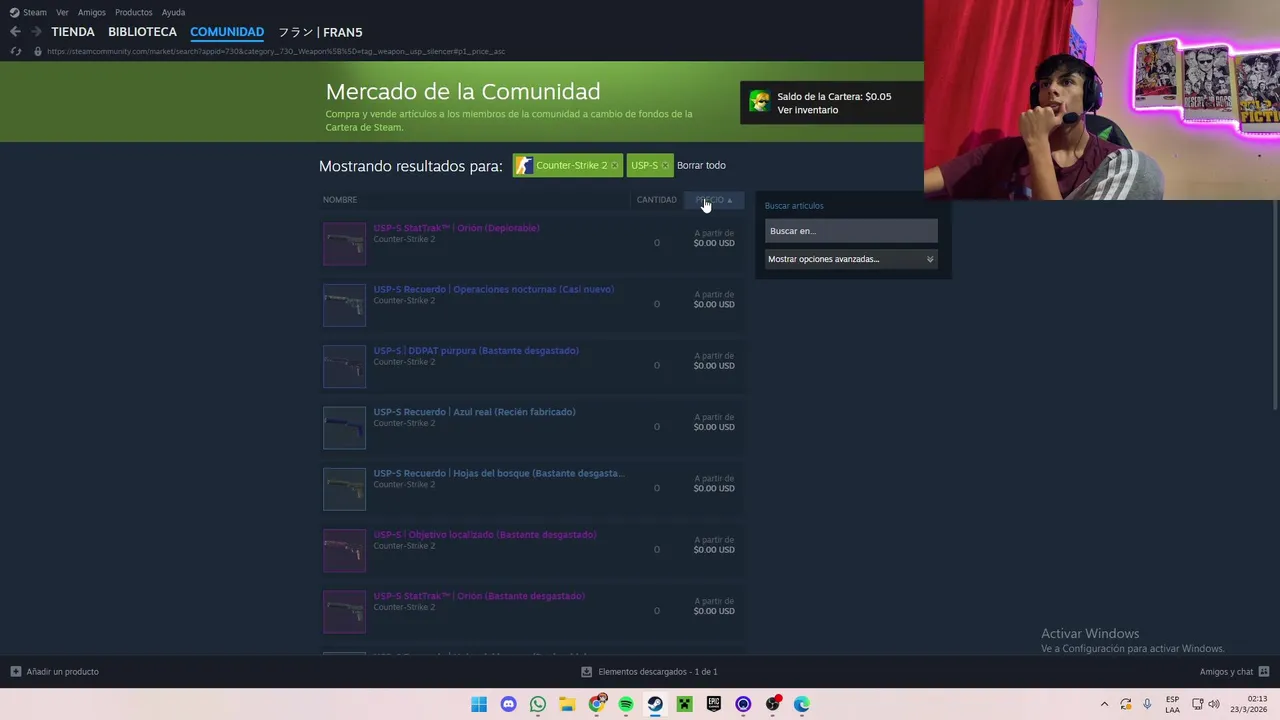1280x720 pixels.
Task: Remove the USP-S filter tag
Action: point(665,165)
